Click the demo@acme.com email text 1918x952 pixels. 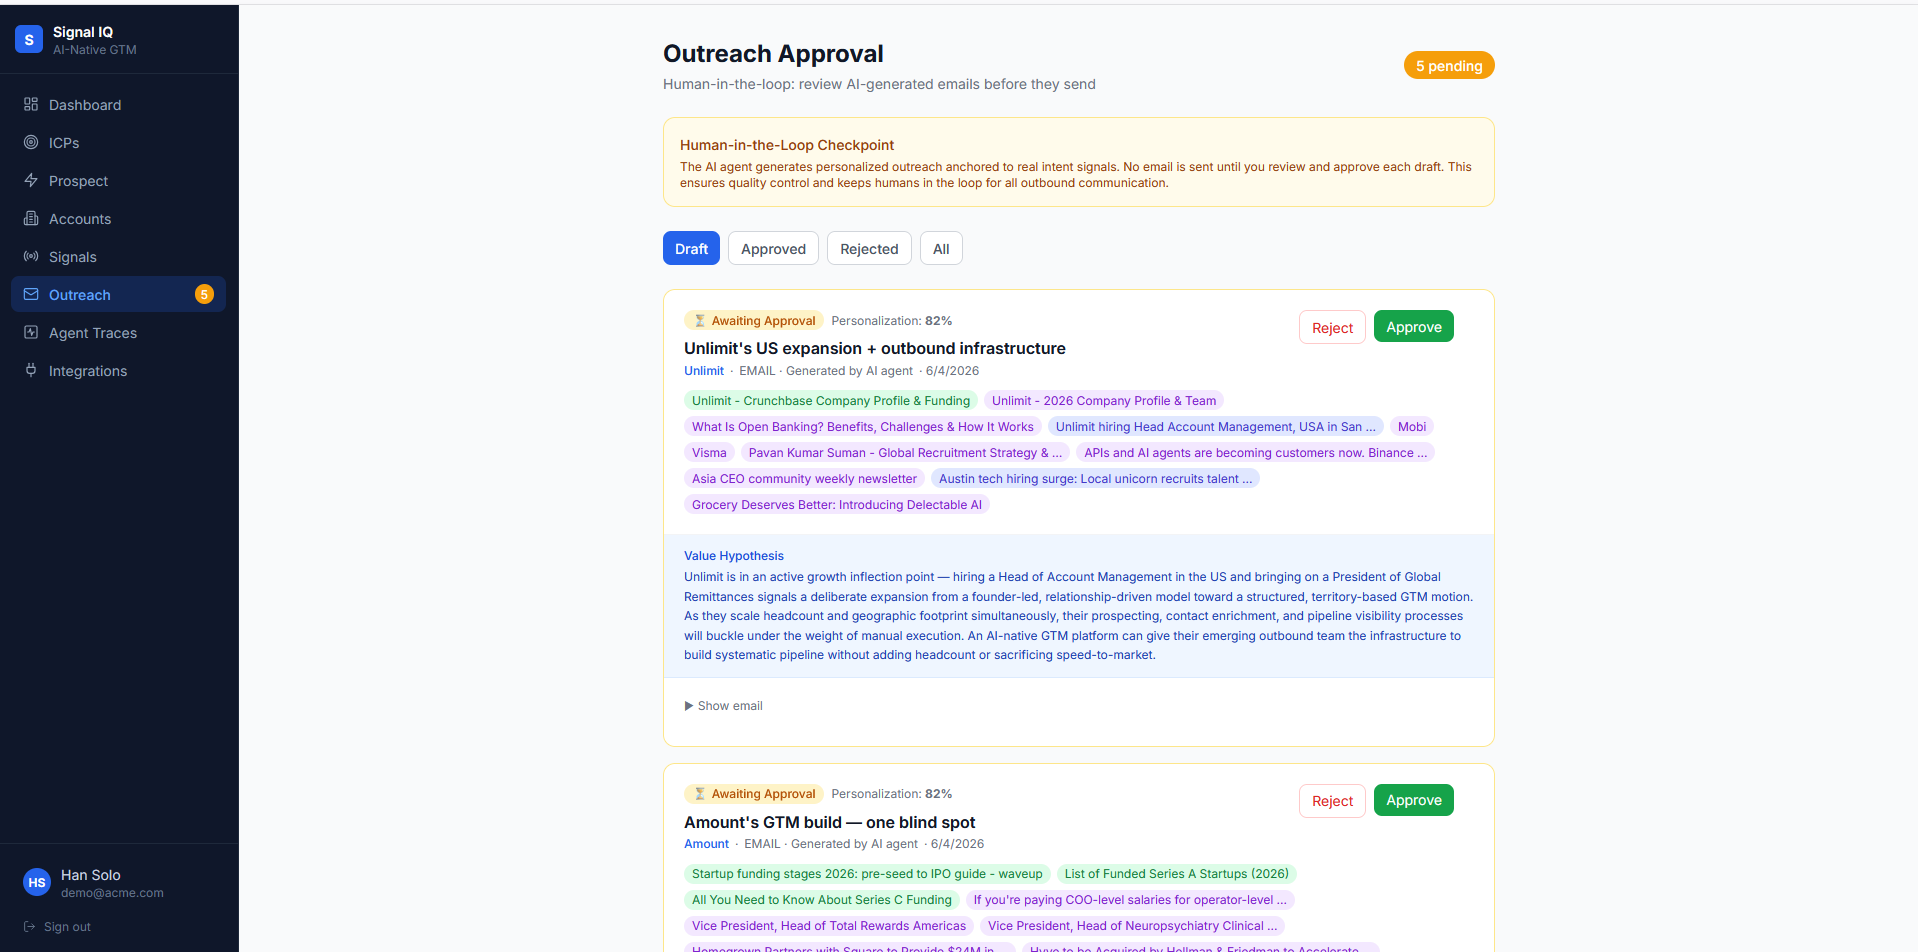point(112,893)
